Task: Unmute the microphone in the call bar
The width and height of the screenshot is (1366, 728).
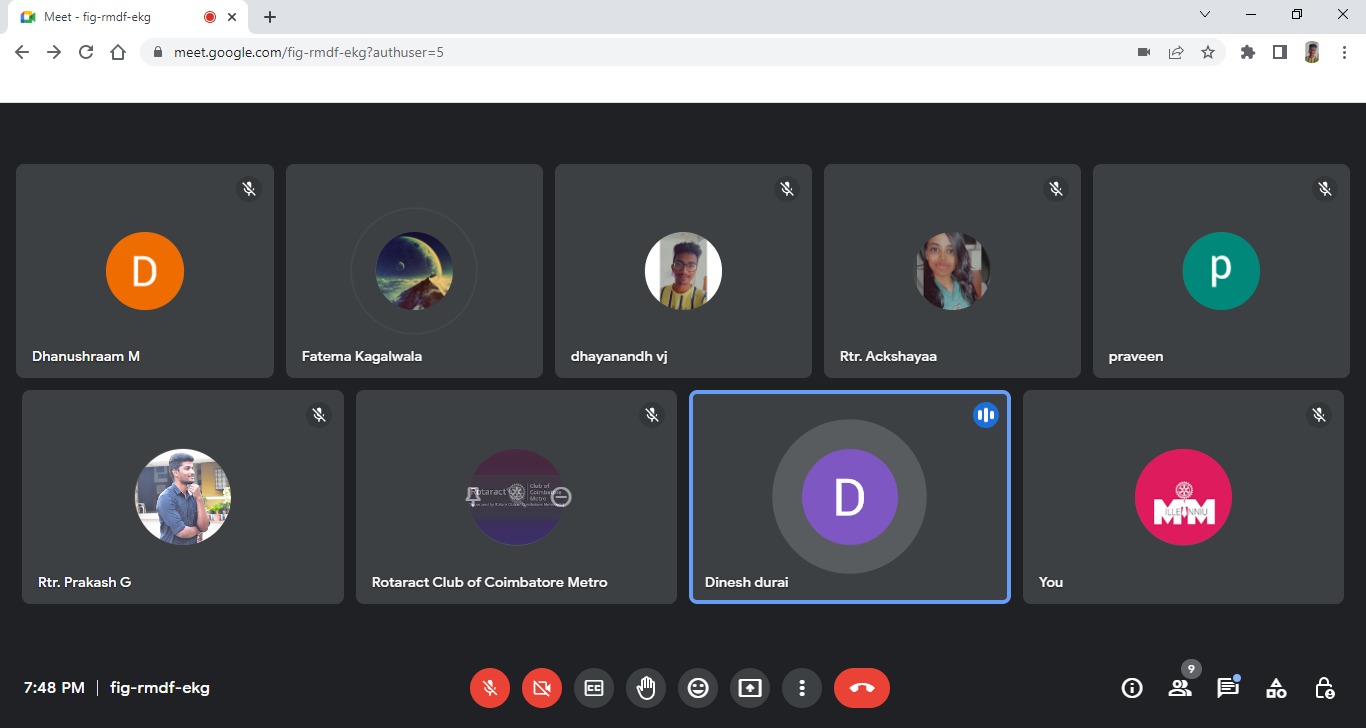Action: 490,688
